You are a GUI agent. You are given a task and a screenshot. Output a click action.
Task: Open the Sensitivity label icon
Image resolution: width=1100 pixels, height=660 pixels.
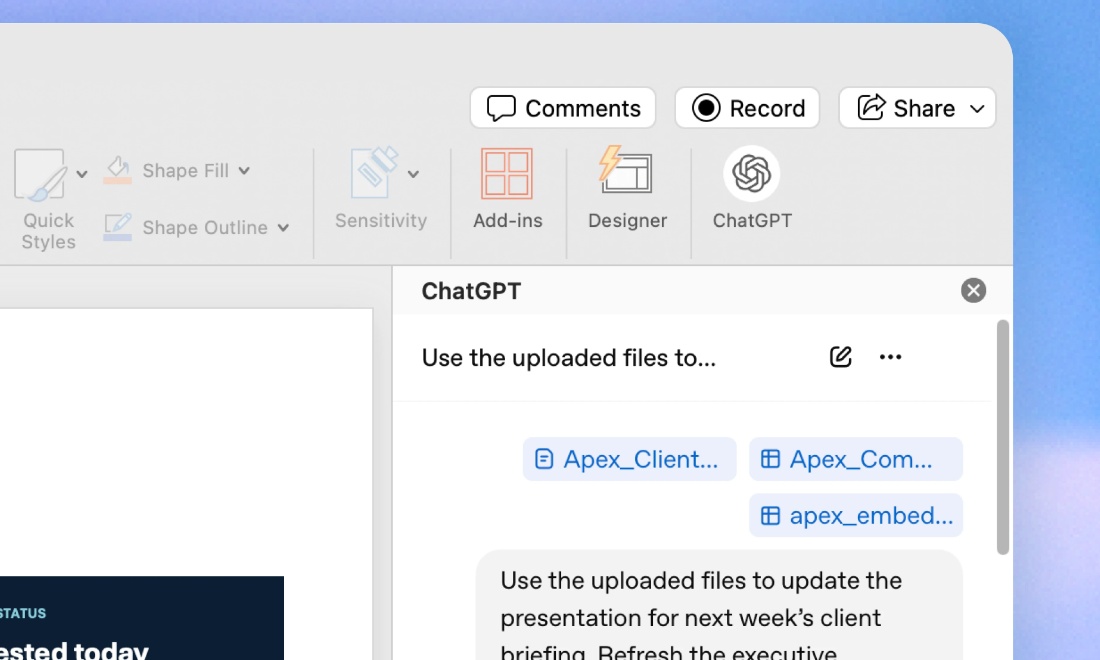point(374,173)
